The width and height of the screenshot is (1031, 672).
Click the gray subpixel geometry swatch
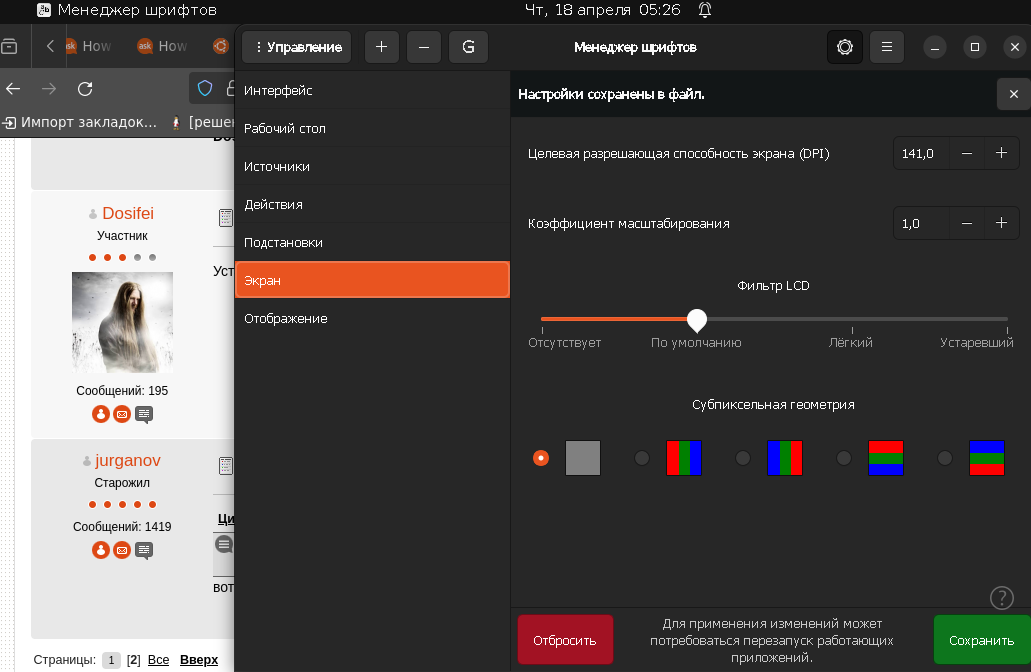click(583, 458)
